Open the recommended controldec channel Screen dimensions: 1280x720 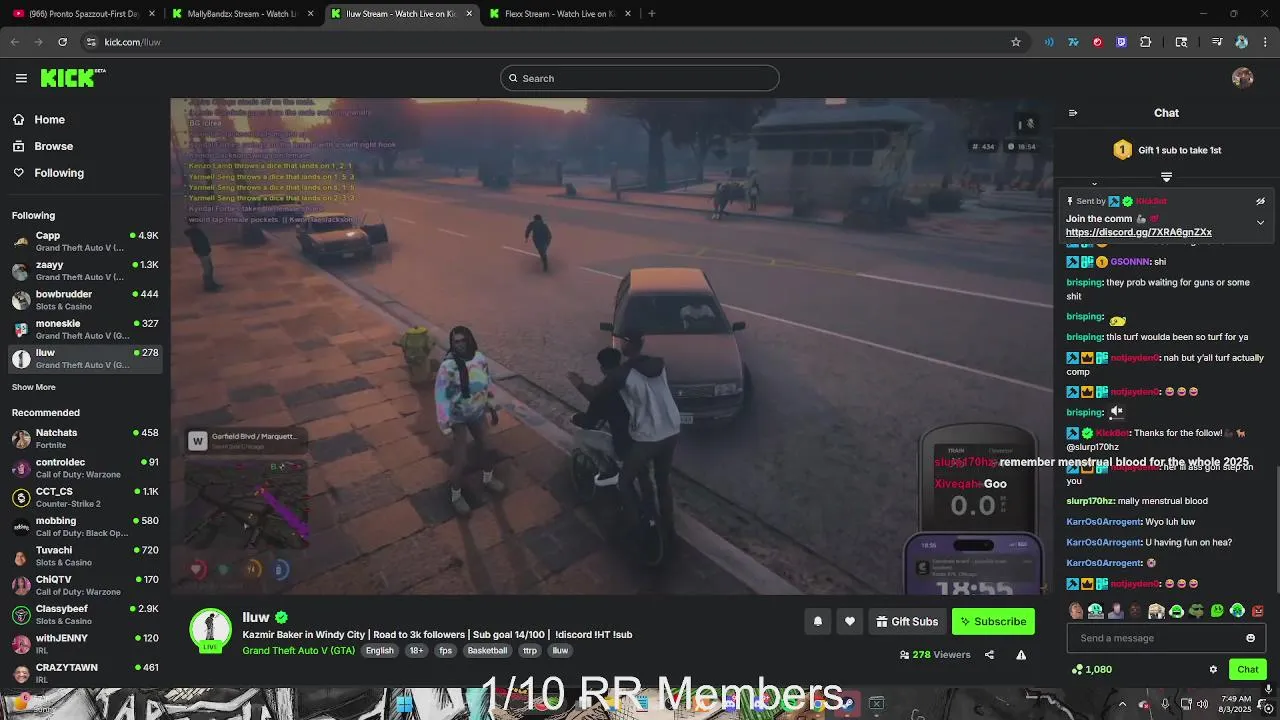coord(84,468)
